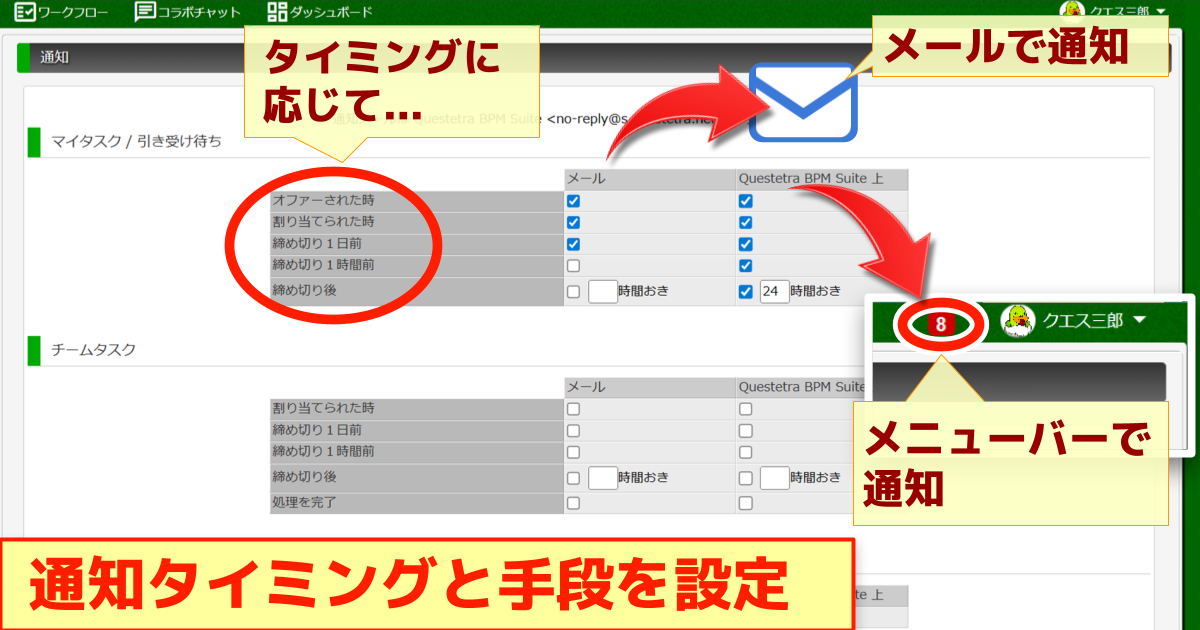
Task: Open the ワークフロー menu
Action: (x=61, y=12)
